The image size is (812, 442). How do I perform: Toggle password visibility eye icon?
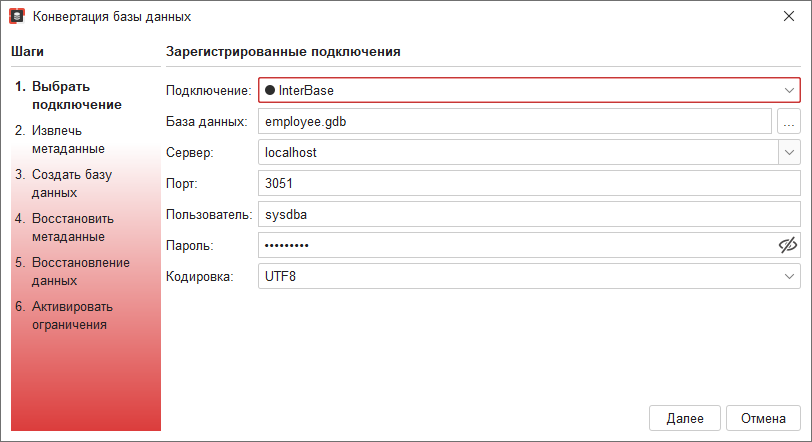[787, 245]
